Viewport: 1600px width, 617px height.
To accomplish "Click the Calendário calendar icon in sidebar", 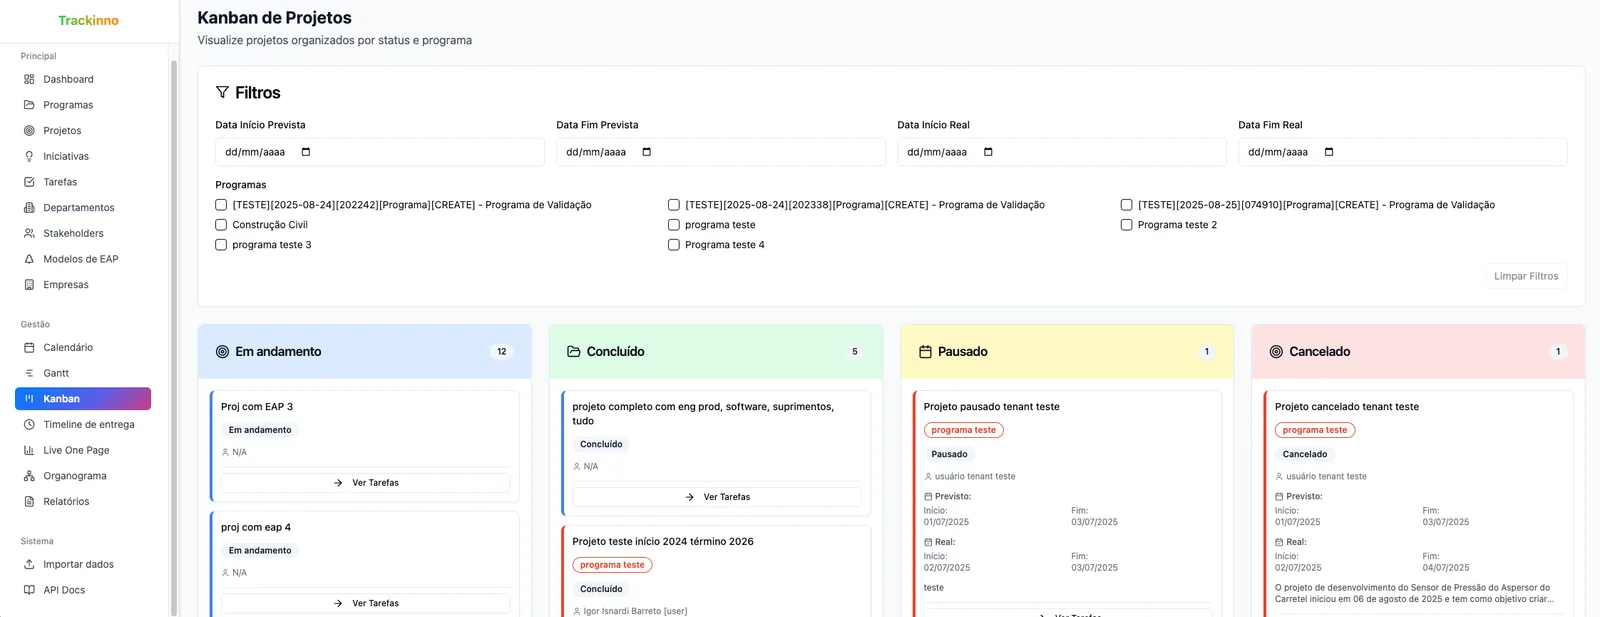I will tap(29, 348).
